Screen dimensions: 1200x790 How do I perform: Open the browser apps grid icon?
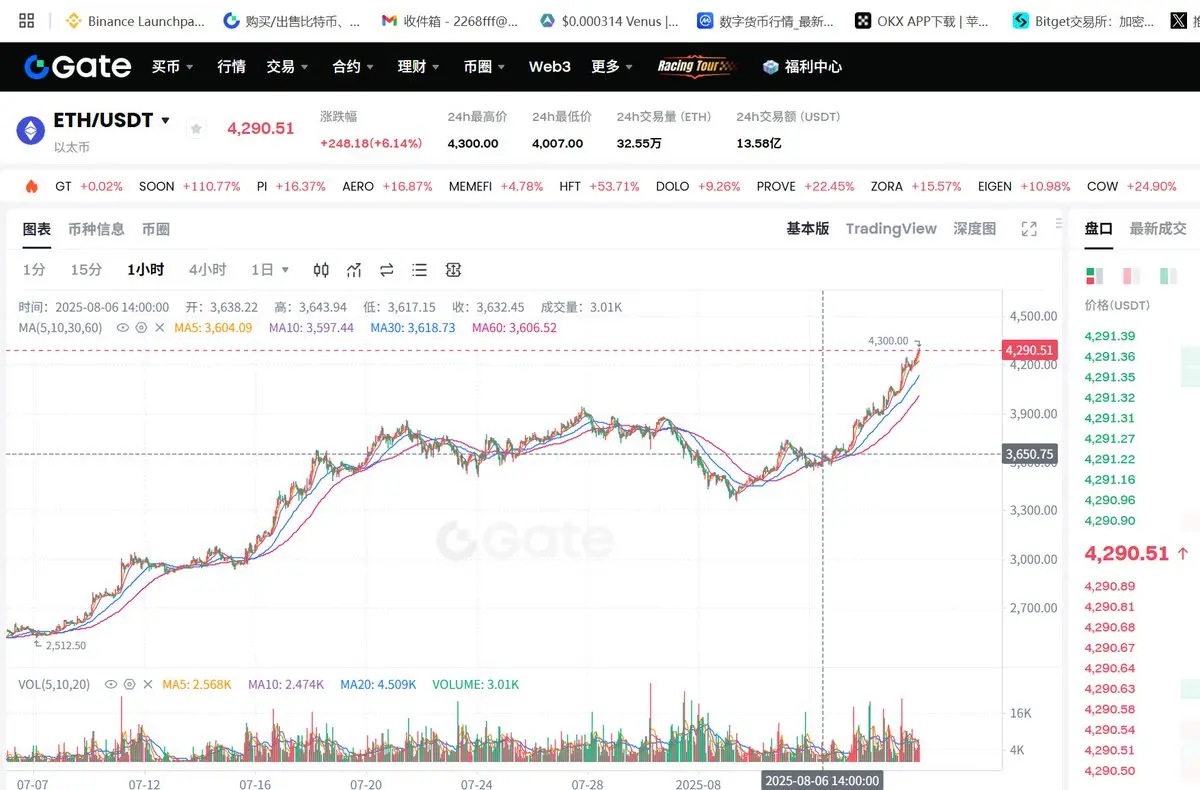[27, 20]
